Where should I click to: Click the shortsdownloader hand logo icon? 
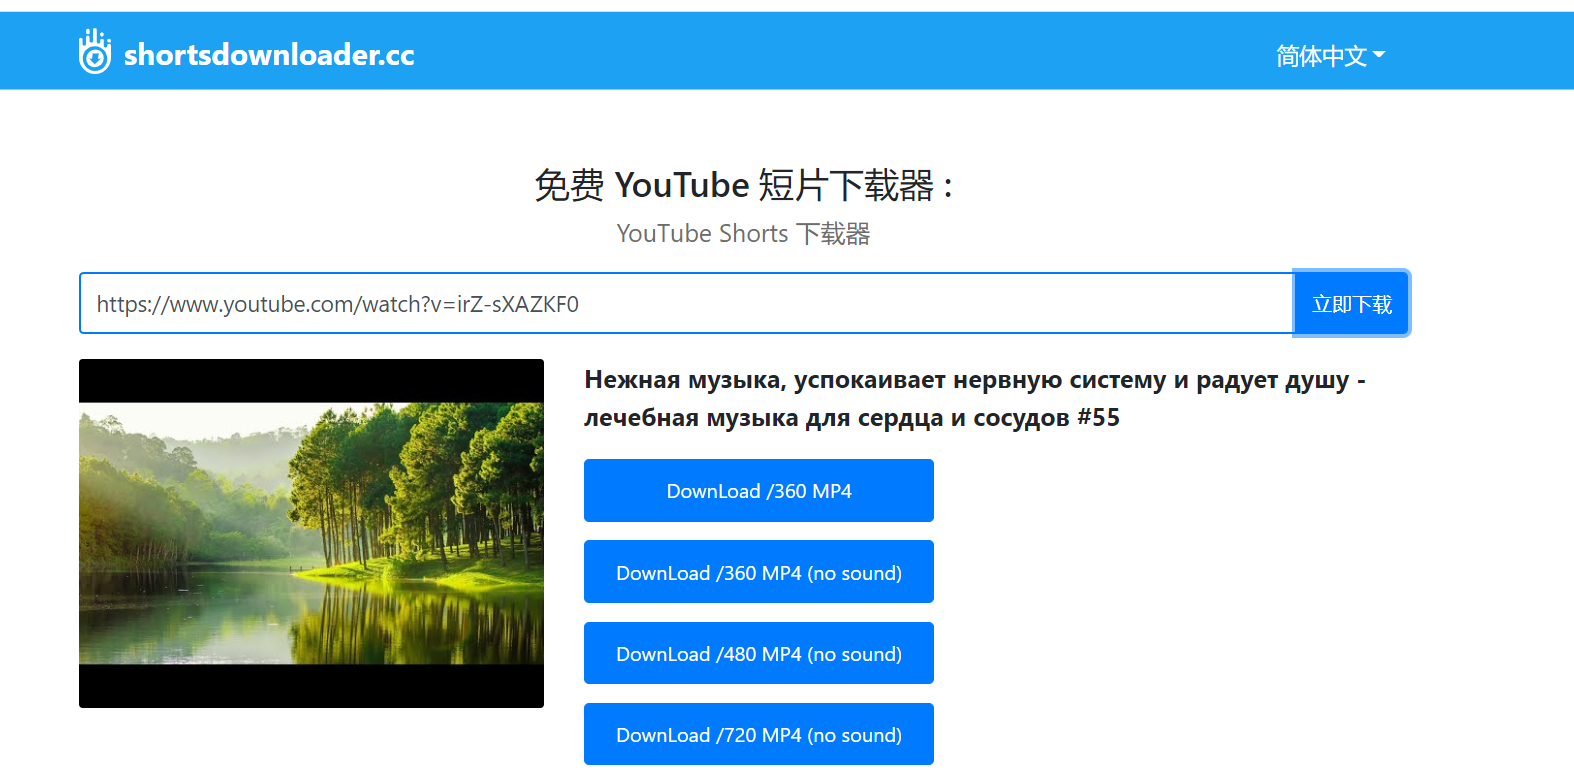coord(95,51)
